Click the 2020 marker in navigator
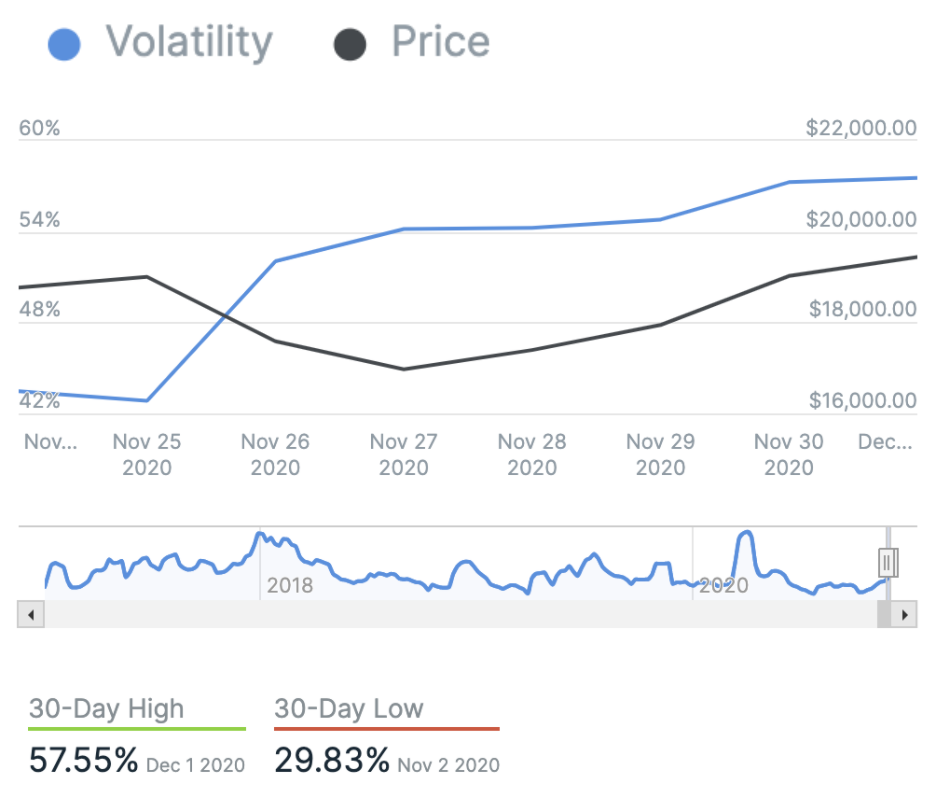936x794 pixels. [x=723, y=585]
